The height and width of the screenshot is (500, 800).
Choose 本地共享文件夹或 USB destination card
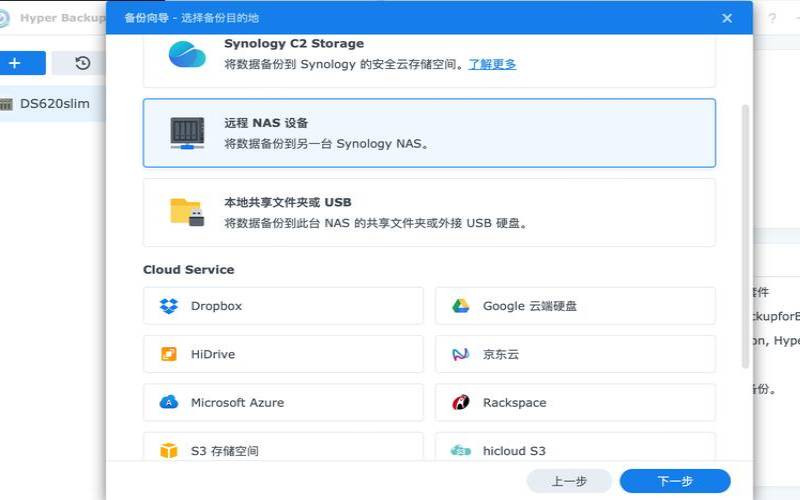pos(429,212)
